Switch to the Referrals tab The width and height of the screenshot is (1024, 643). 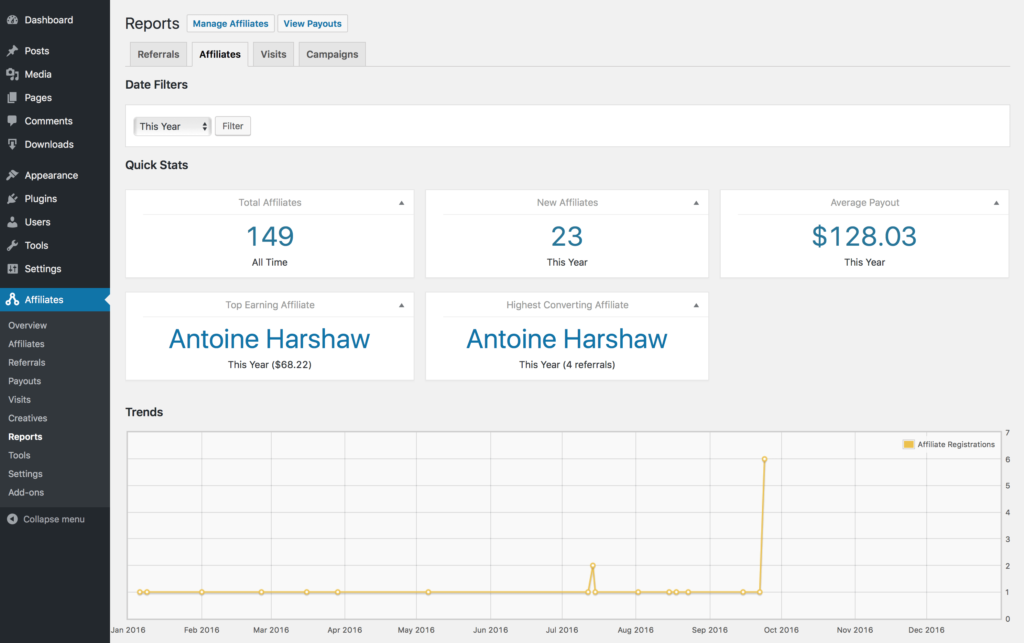coord(158,54)
